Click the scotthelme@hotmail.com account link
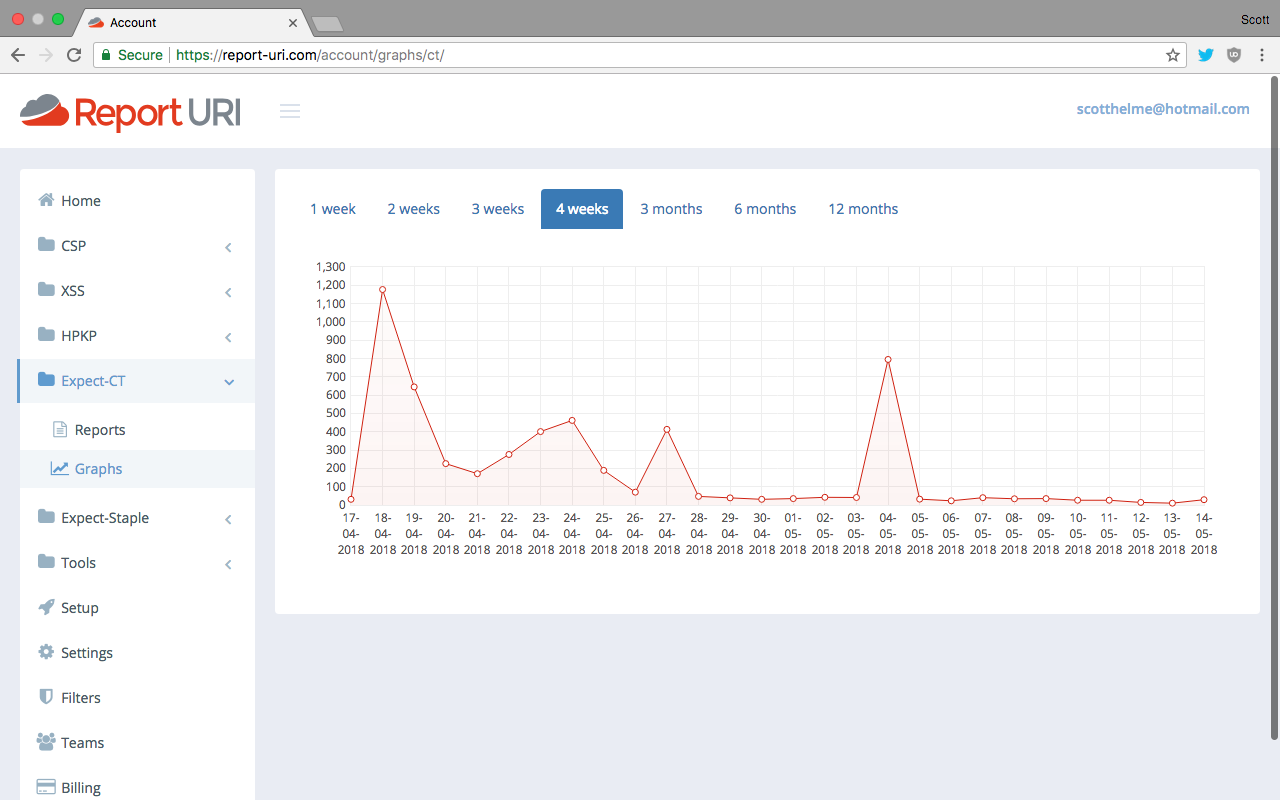 tap(1163, 109)
